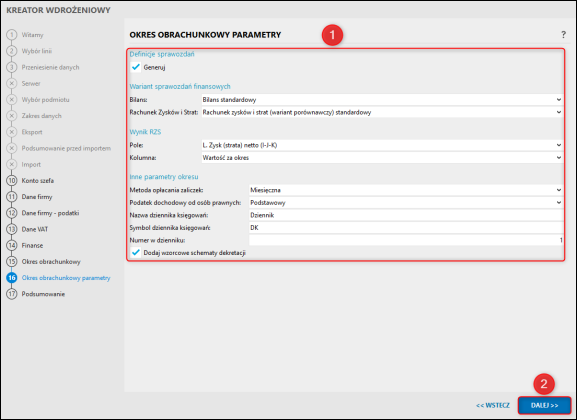Go to Finanse step
The image size is (577, 420).
point(32,246)
